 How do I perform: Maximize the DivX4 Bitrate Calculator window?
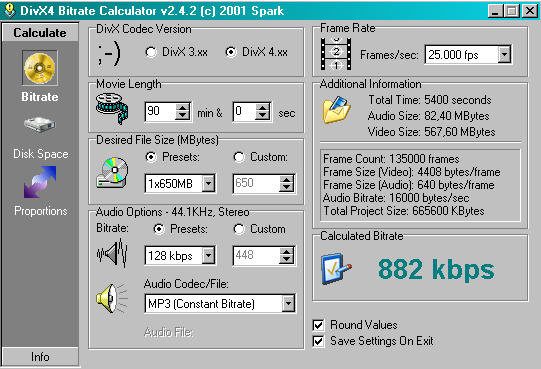tap(512, 11)
